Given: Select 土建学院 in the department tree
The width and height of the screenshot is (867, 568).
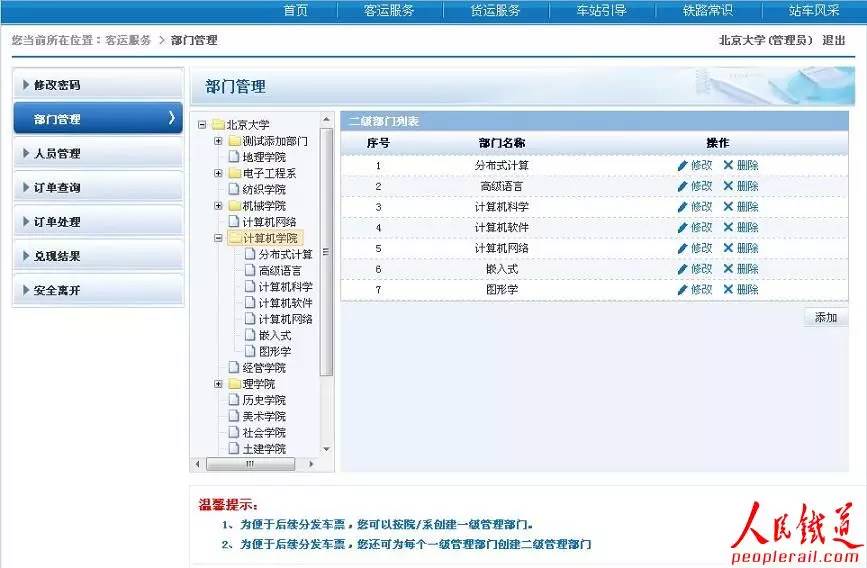Looking at the screenshot, I should click(x=264, y=449).
